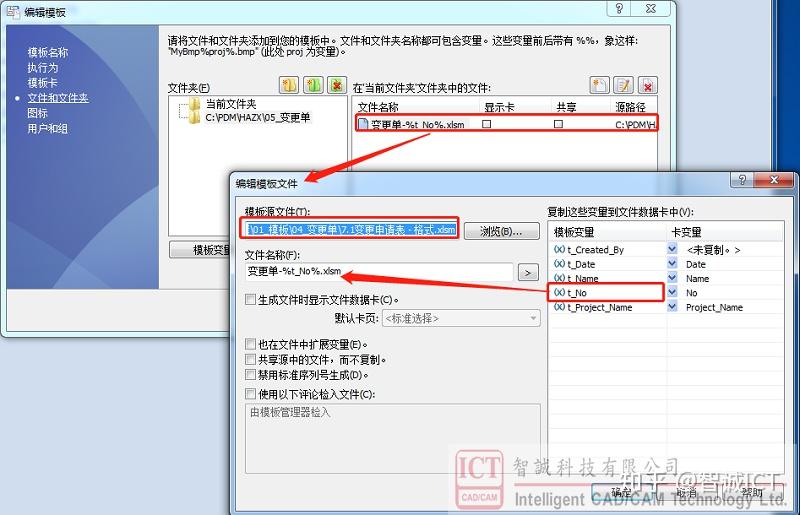This screenshot has width=800, height=515.
Task: Click the 共享 column header
Action: (566, 107)
